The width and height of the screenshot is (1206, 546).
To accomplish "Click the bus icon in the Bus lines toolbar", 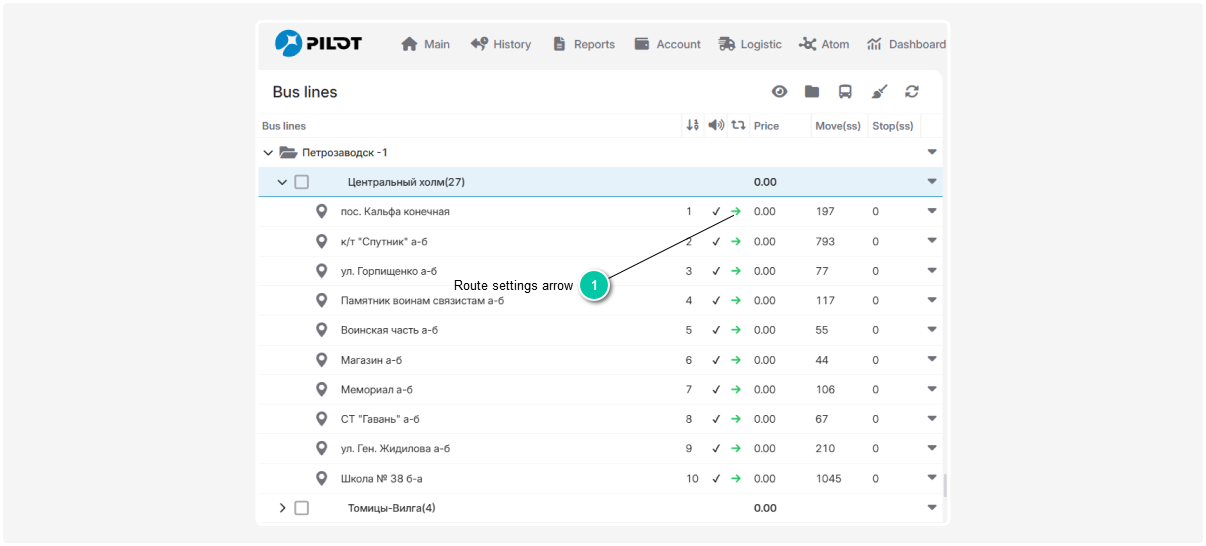I will [x=845, y=92].
